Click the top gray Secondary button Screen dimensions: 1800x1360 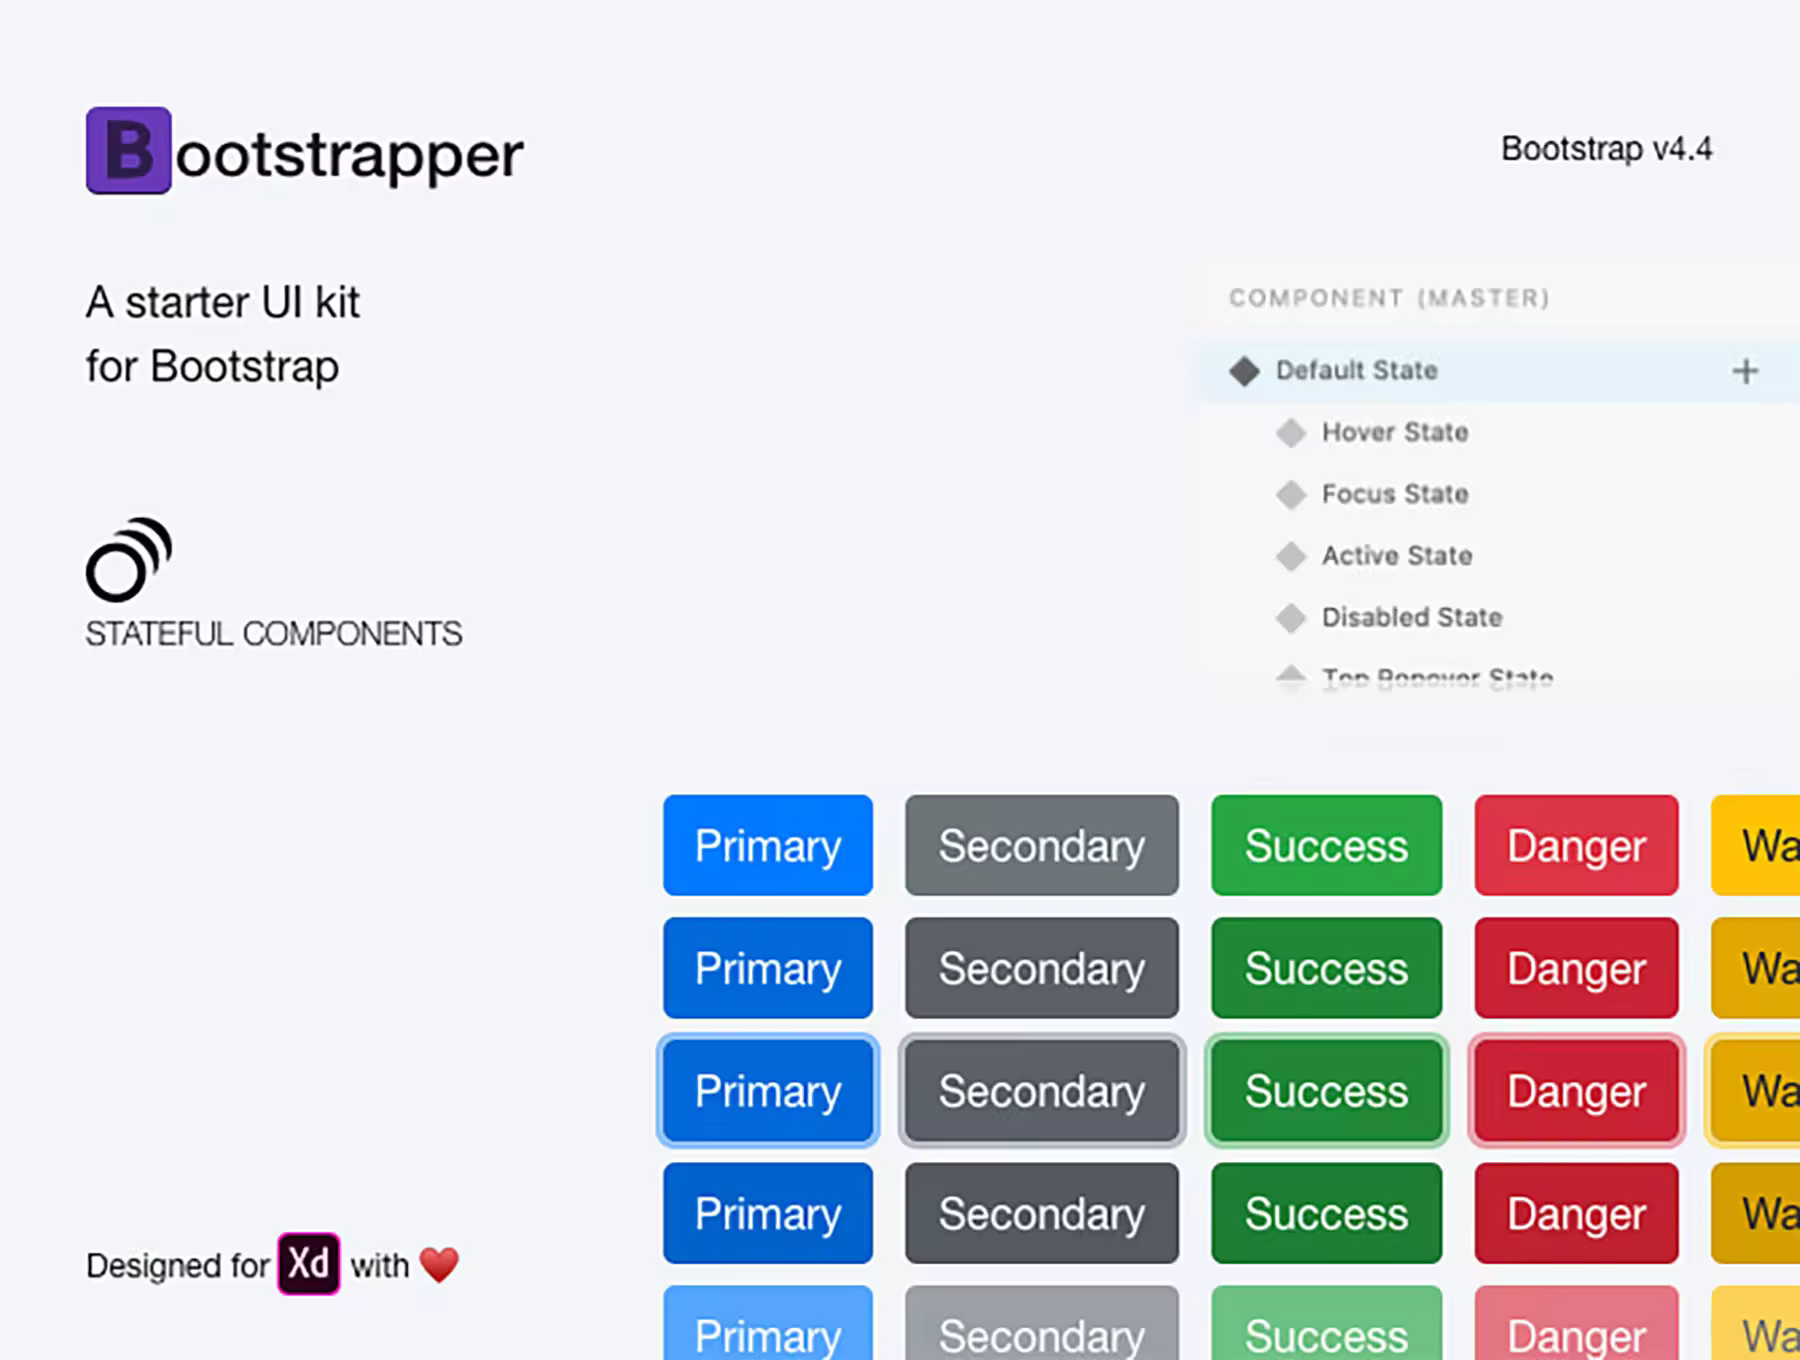(x=1042, y=845)
